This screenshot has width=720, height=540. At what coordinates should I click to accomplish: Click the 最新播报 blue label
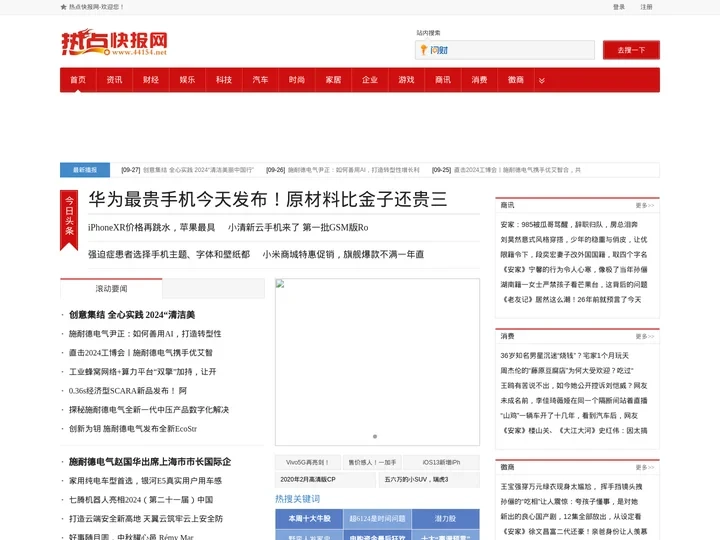click(x=85, y=170)
